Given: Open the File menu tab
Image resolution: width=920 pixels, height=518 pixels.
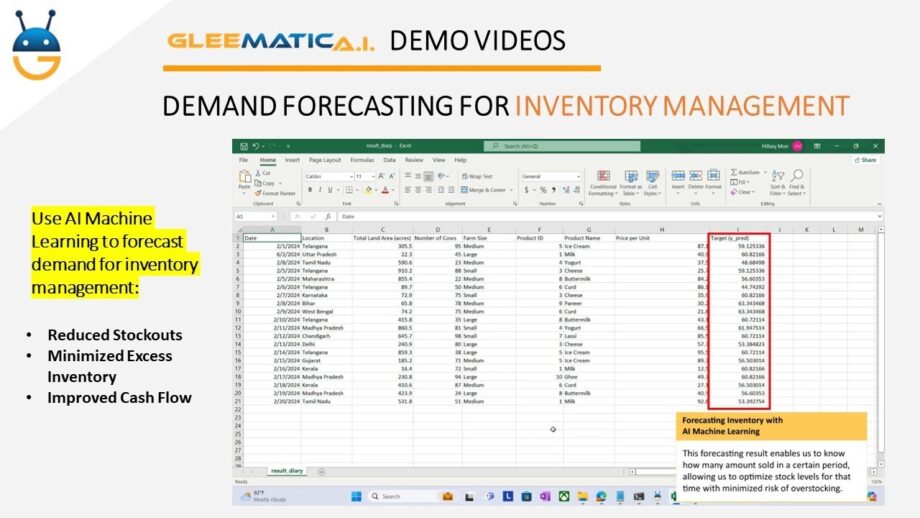Looking at the screenshot, I should (243, 160).
